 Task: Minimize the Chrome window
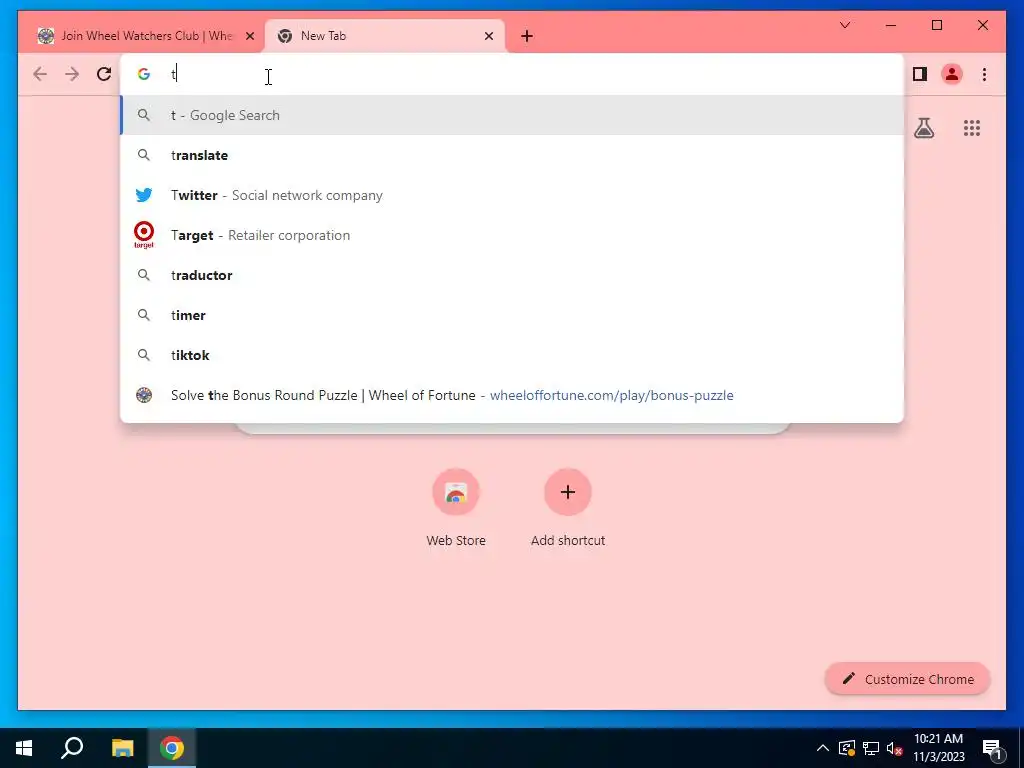pos(891,25)
